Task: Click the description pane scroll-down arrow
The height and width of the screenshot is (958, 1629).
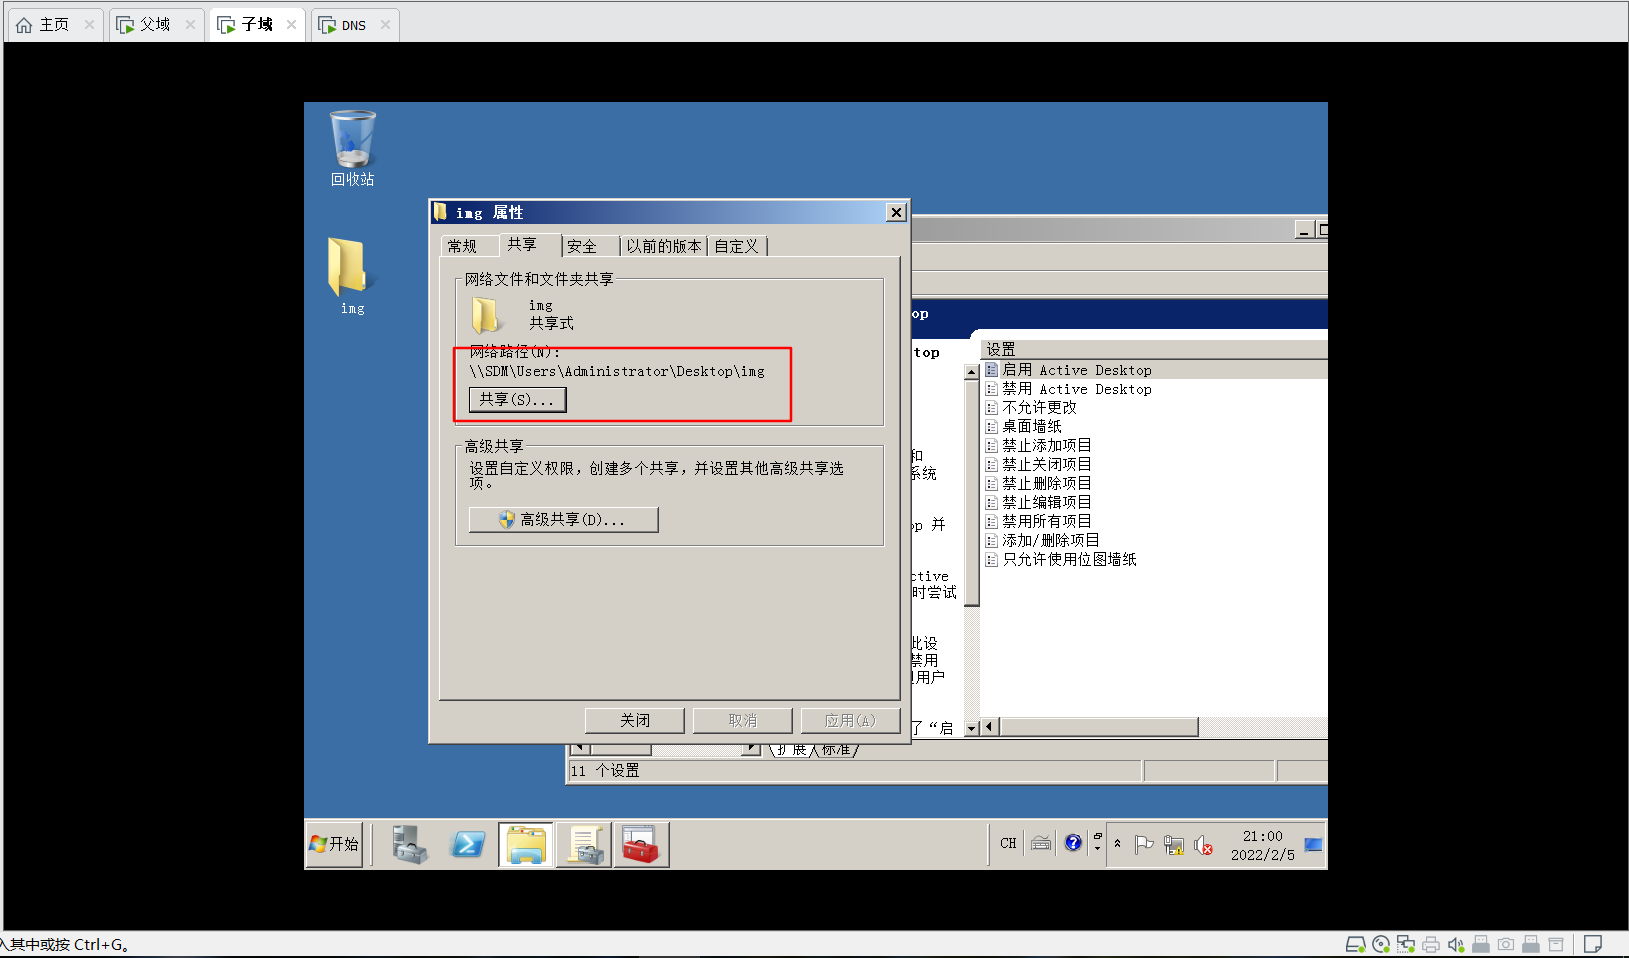Action: click(971, 729)
